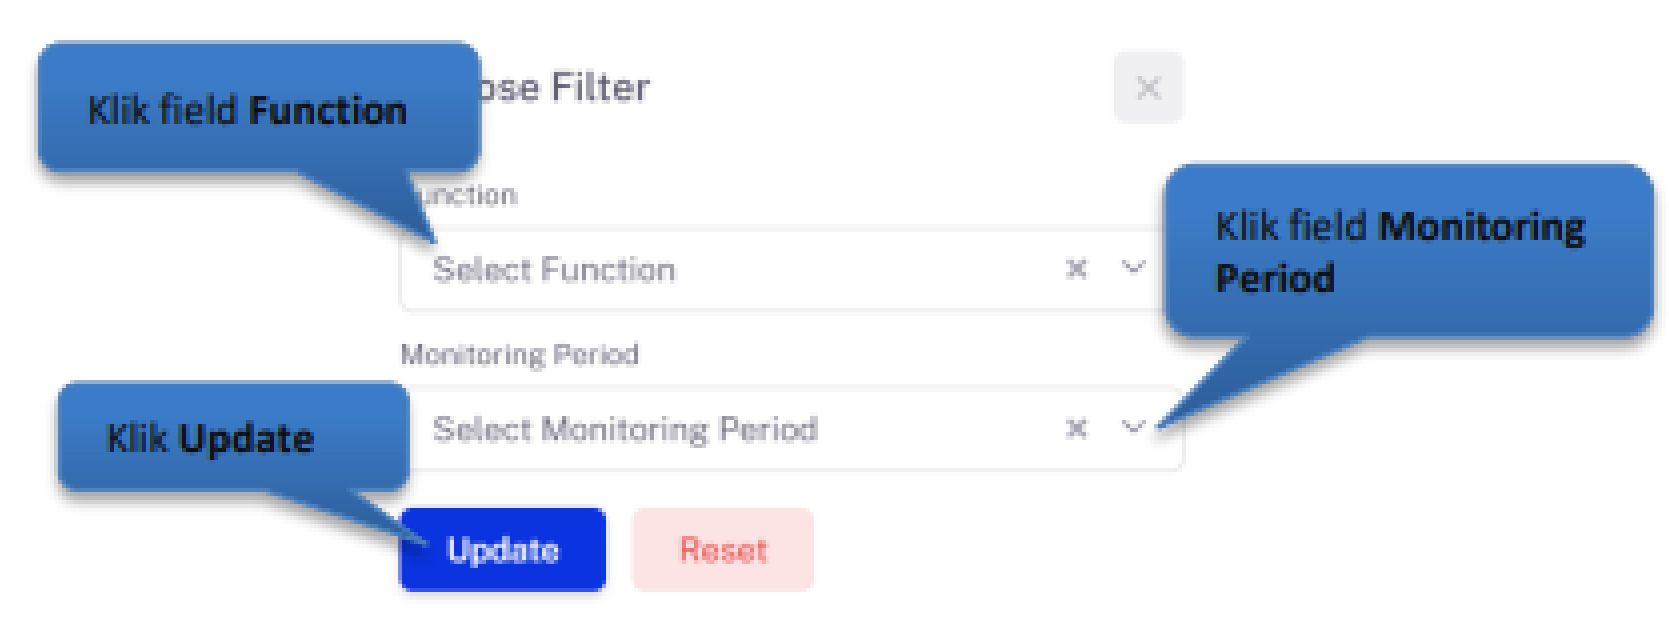This screenshot has height=624, width=1669.
Task: Click the callout saying Klik field Function
Action: [x=250, y=112]
